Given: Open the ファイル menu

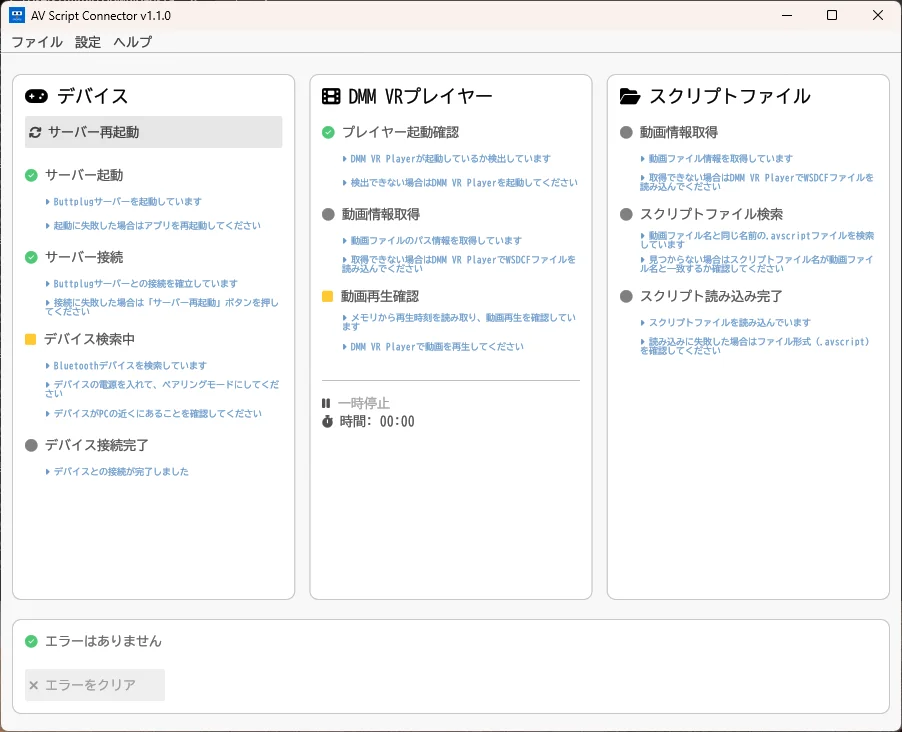Looking at the screenshot, I should click(x=37, y=42).
